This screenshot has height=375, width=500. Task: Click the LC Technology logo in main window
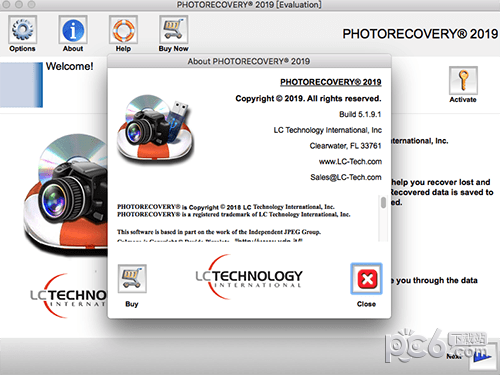pyautogui.click(x=69, y=296)
